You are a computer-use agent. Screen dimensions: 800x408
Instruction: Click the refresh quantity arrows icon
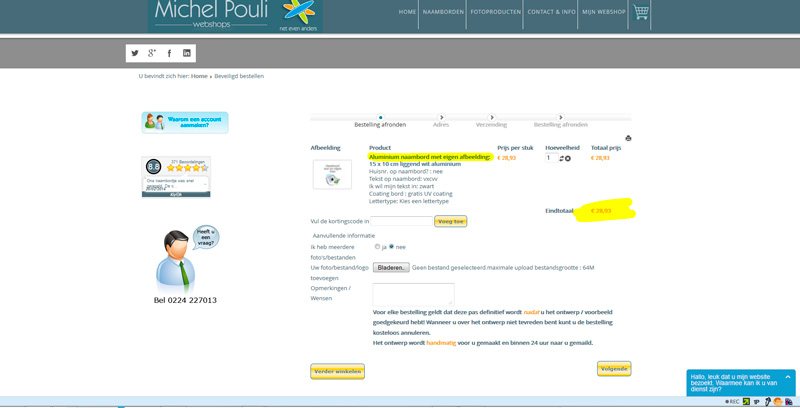tap(562, 159)
